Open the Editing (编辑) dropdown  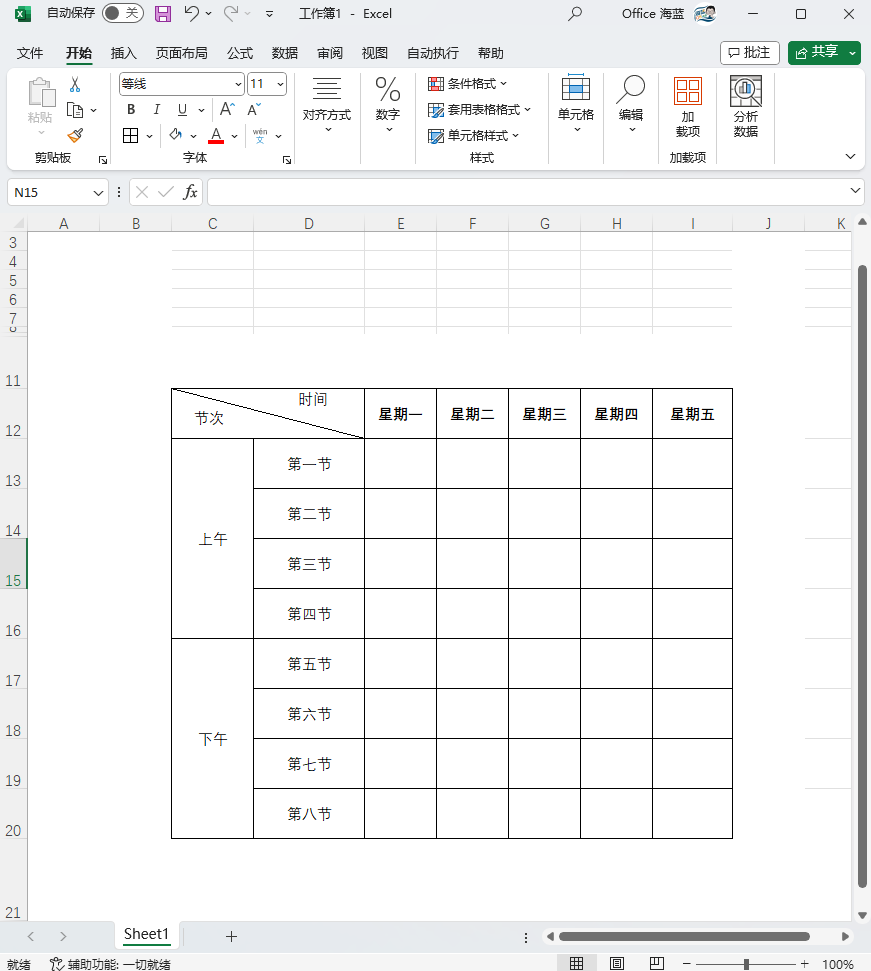click(631, 104)
